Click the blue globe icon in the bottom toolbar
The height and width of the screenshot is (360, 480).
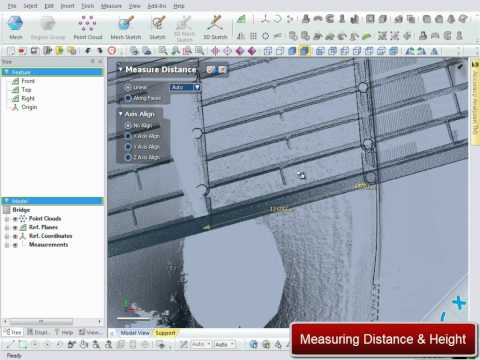click(x=253, y=344)
